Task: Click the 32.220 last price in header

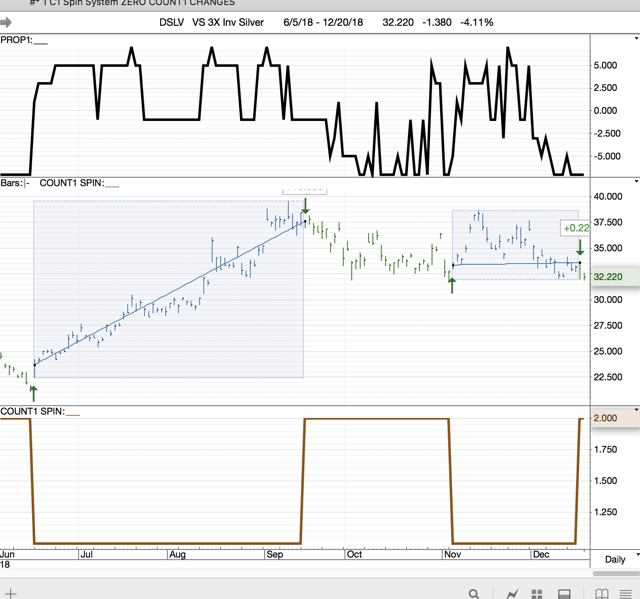Action: coord(398,22)
